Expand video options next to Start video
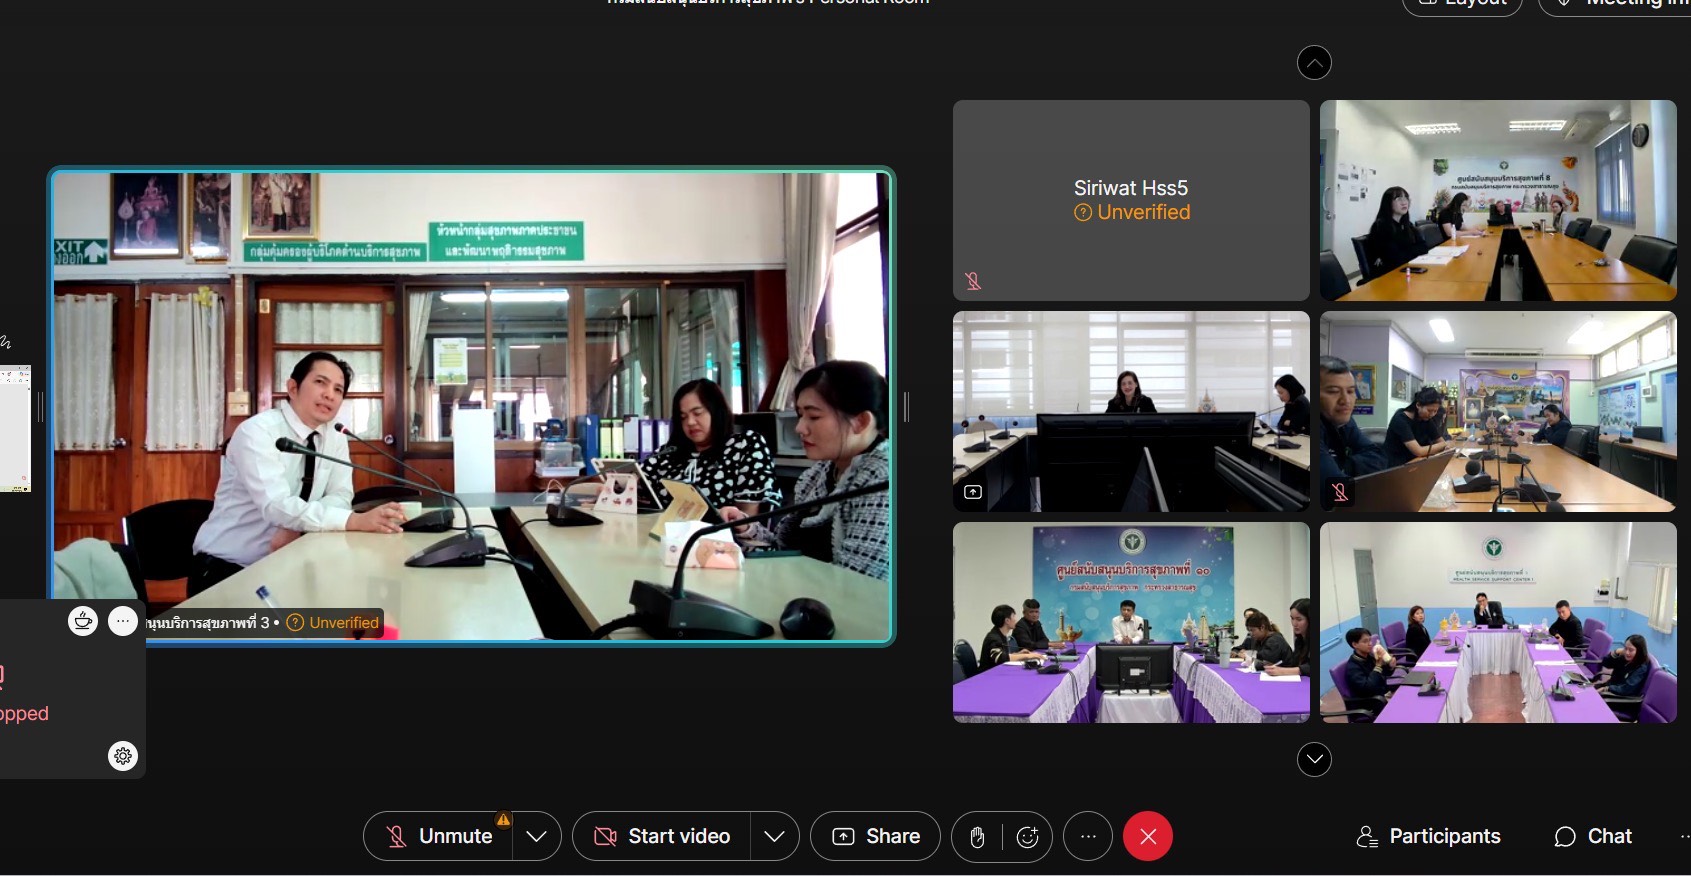 (x=774, y=837)
